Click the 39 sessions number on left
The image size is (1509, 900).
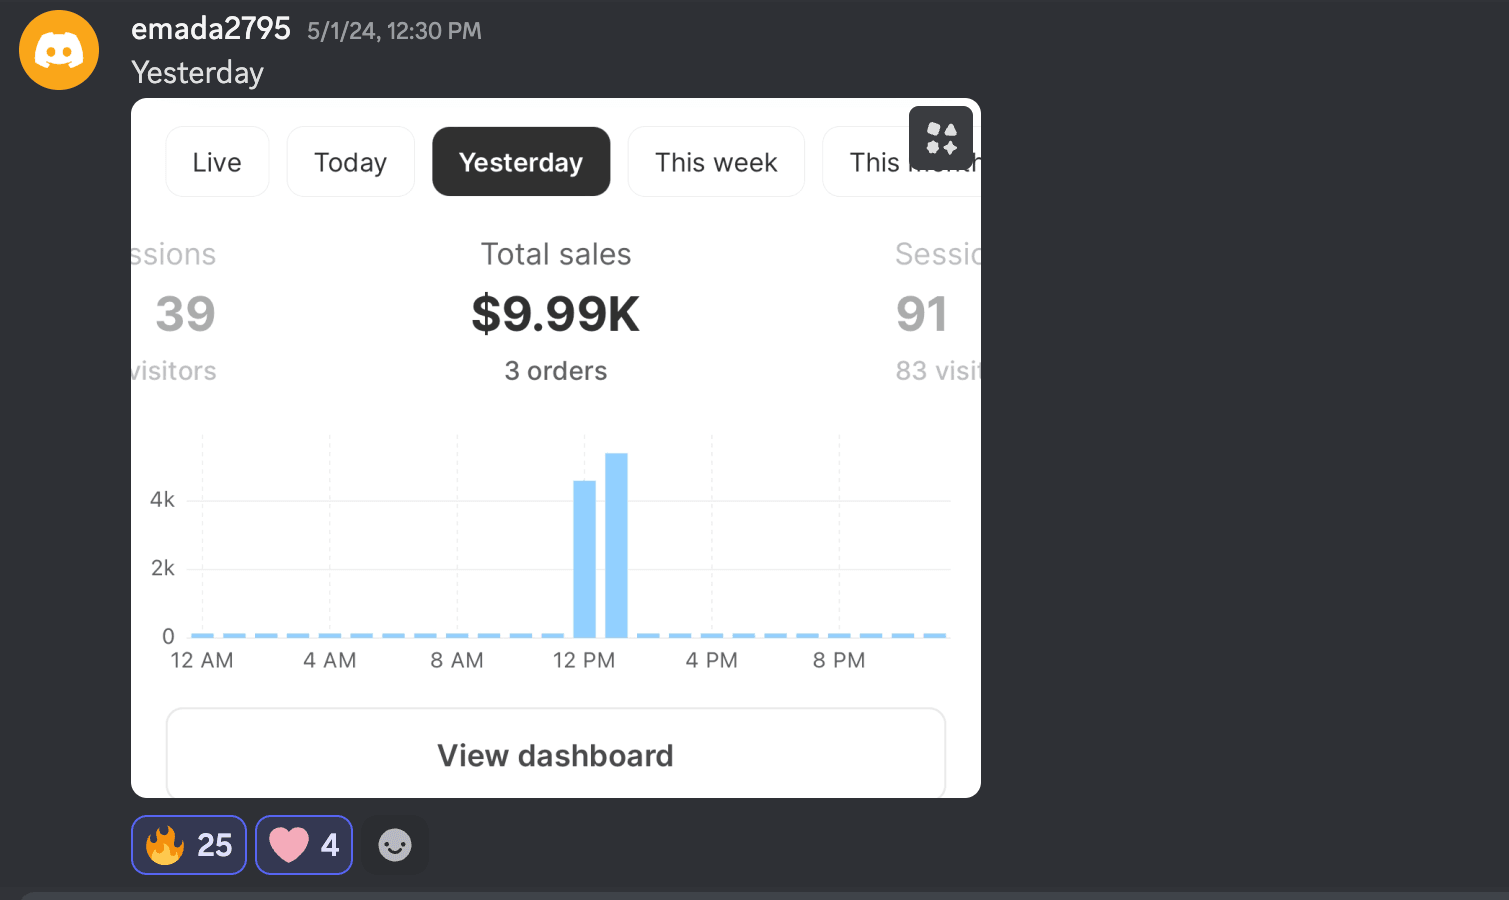pos(186,314)
